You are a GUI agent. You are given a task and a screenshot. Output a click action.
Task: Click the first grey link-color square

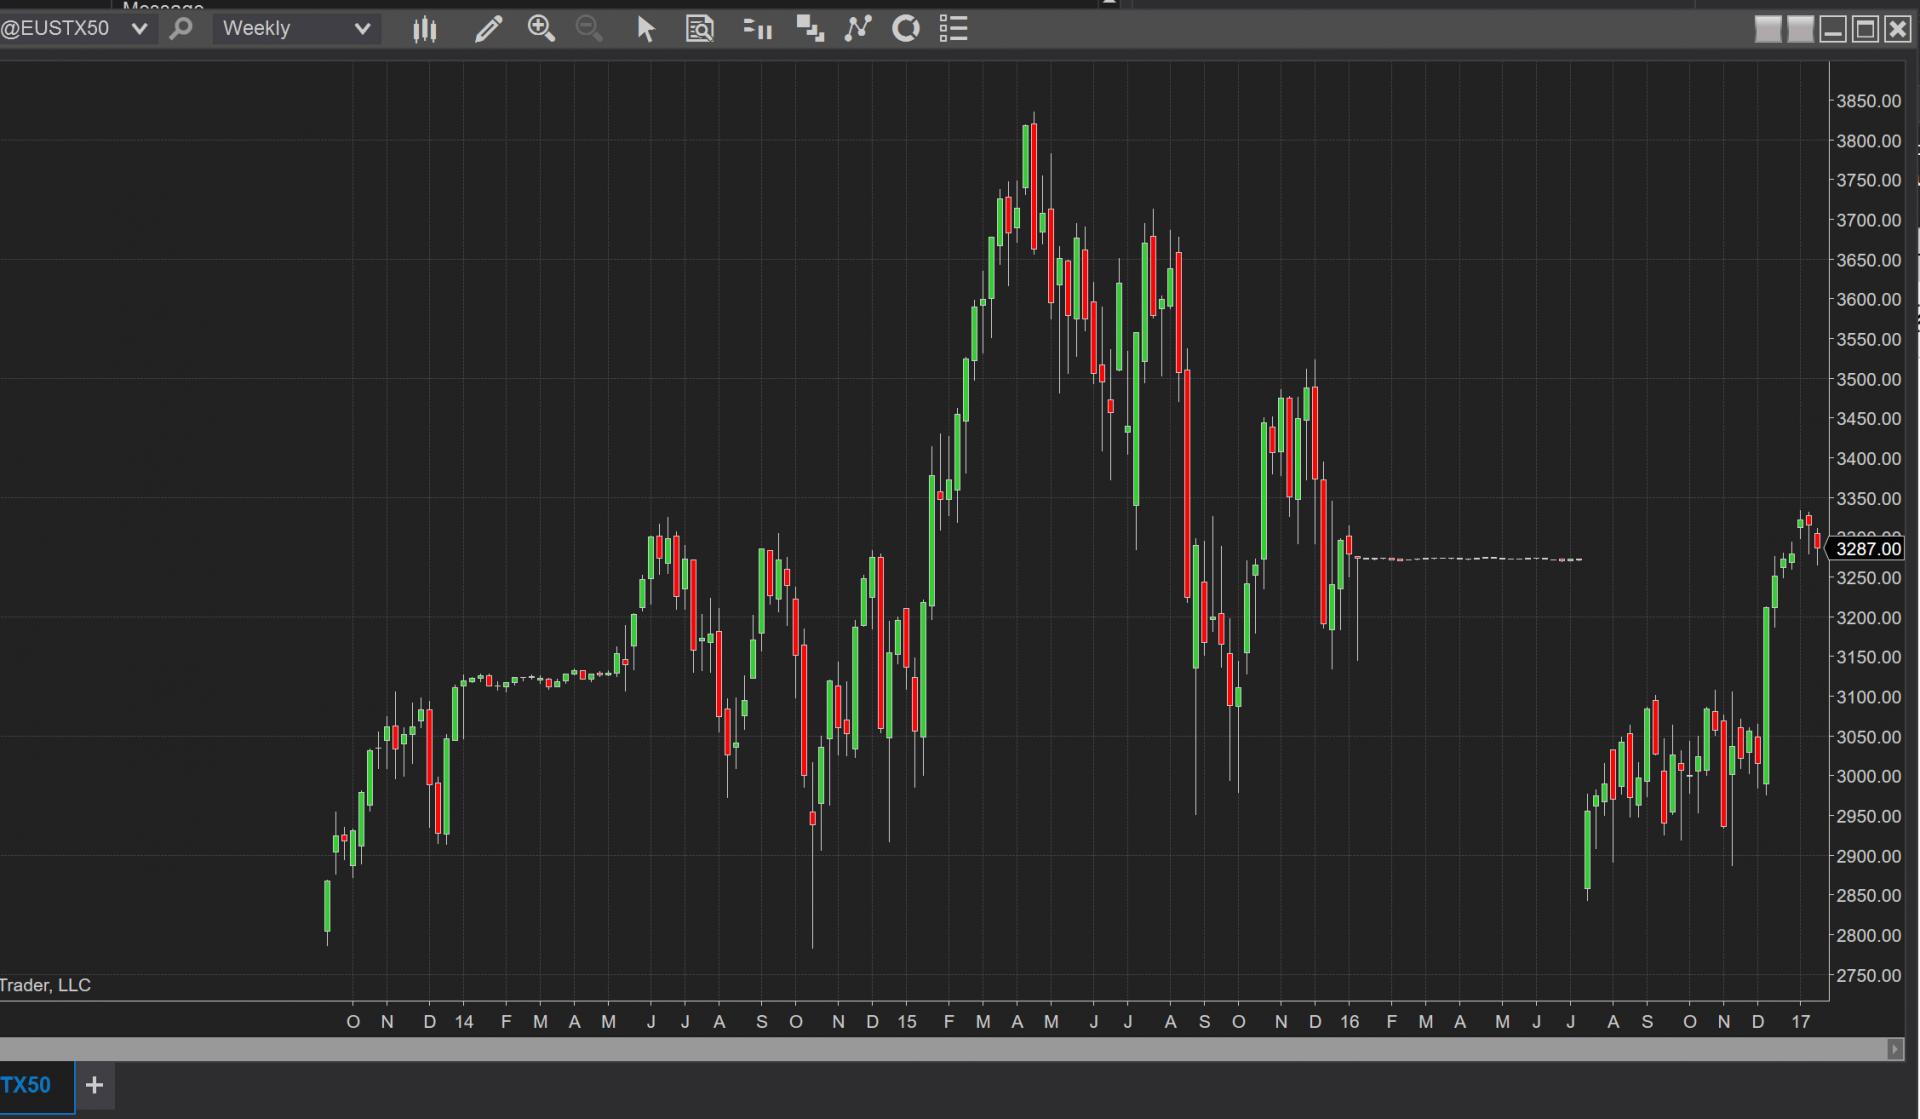tap(1768, 29)
